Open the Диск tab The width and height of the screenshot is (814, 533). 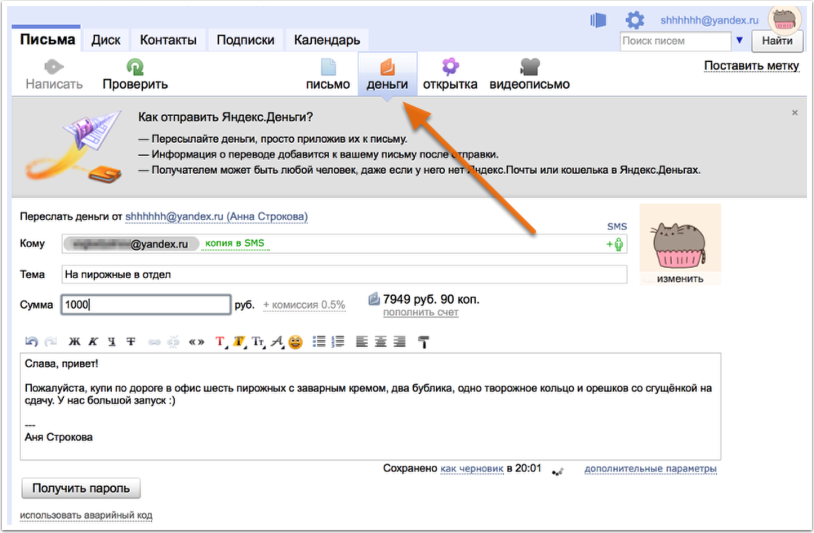106,40
